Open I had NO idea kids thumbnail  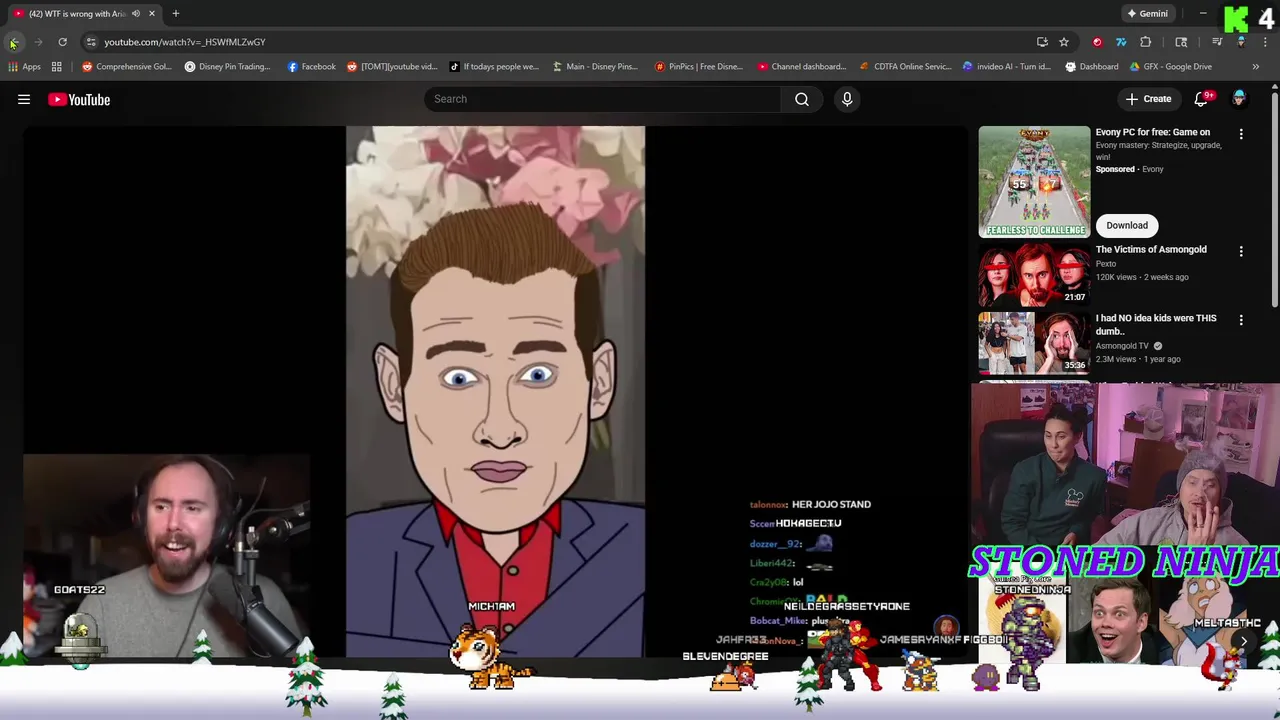tap(1034, 343)
